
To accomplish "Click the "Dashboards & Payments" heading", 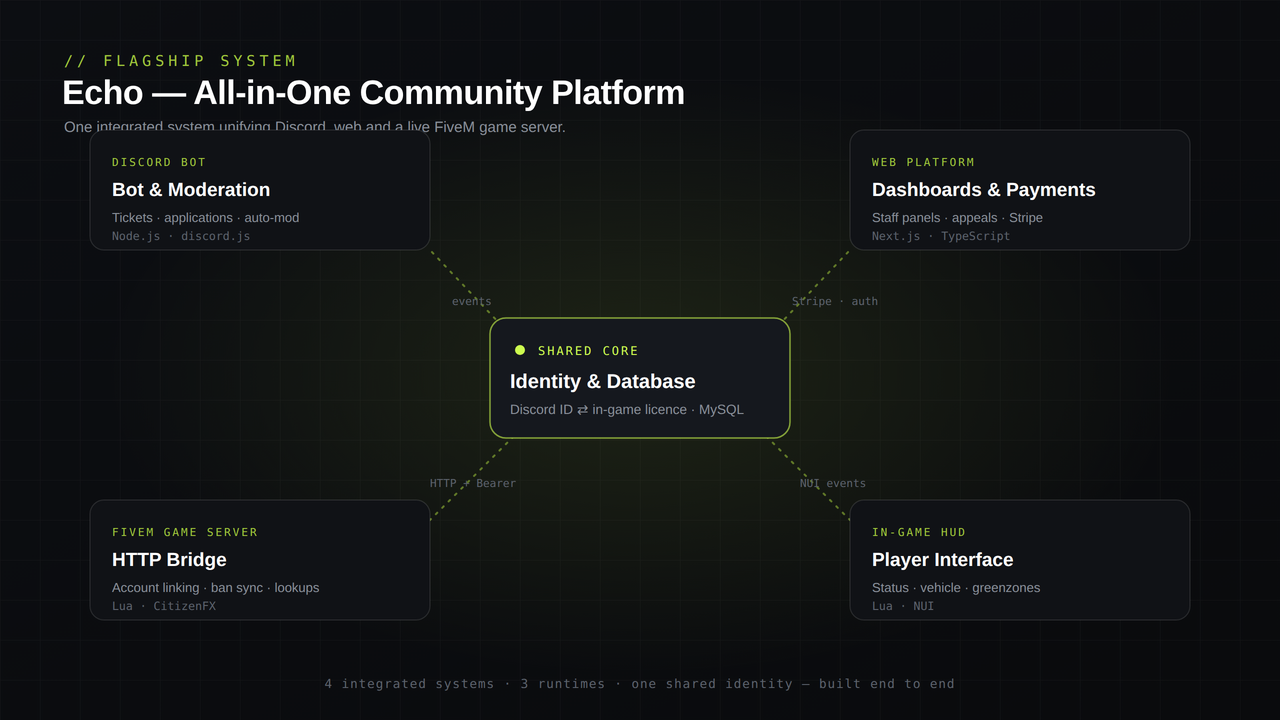I will pos(983,190).
